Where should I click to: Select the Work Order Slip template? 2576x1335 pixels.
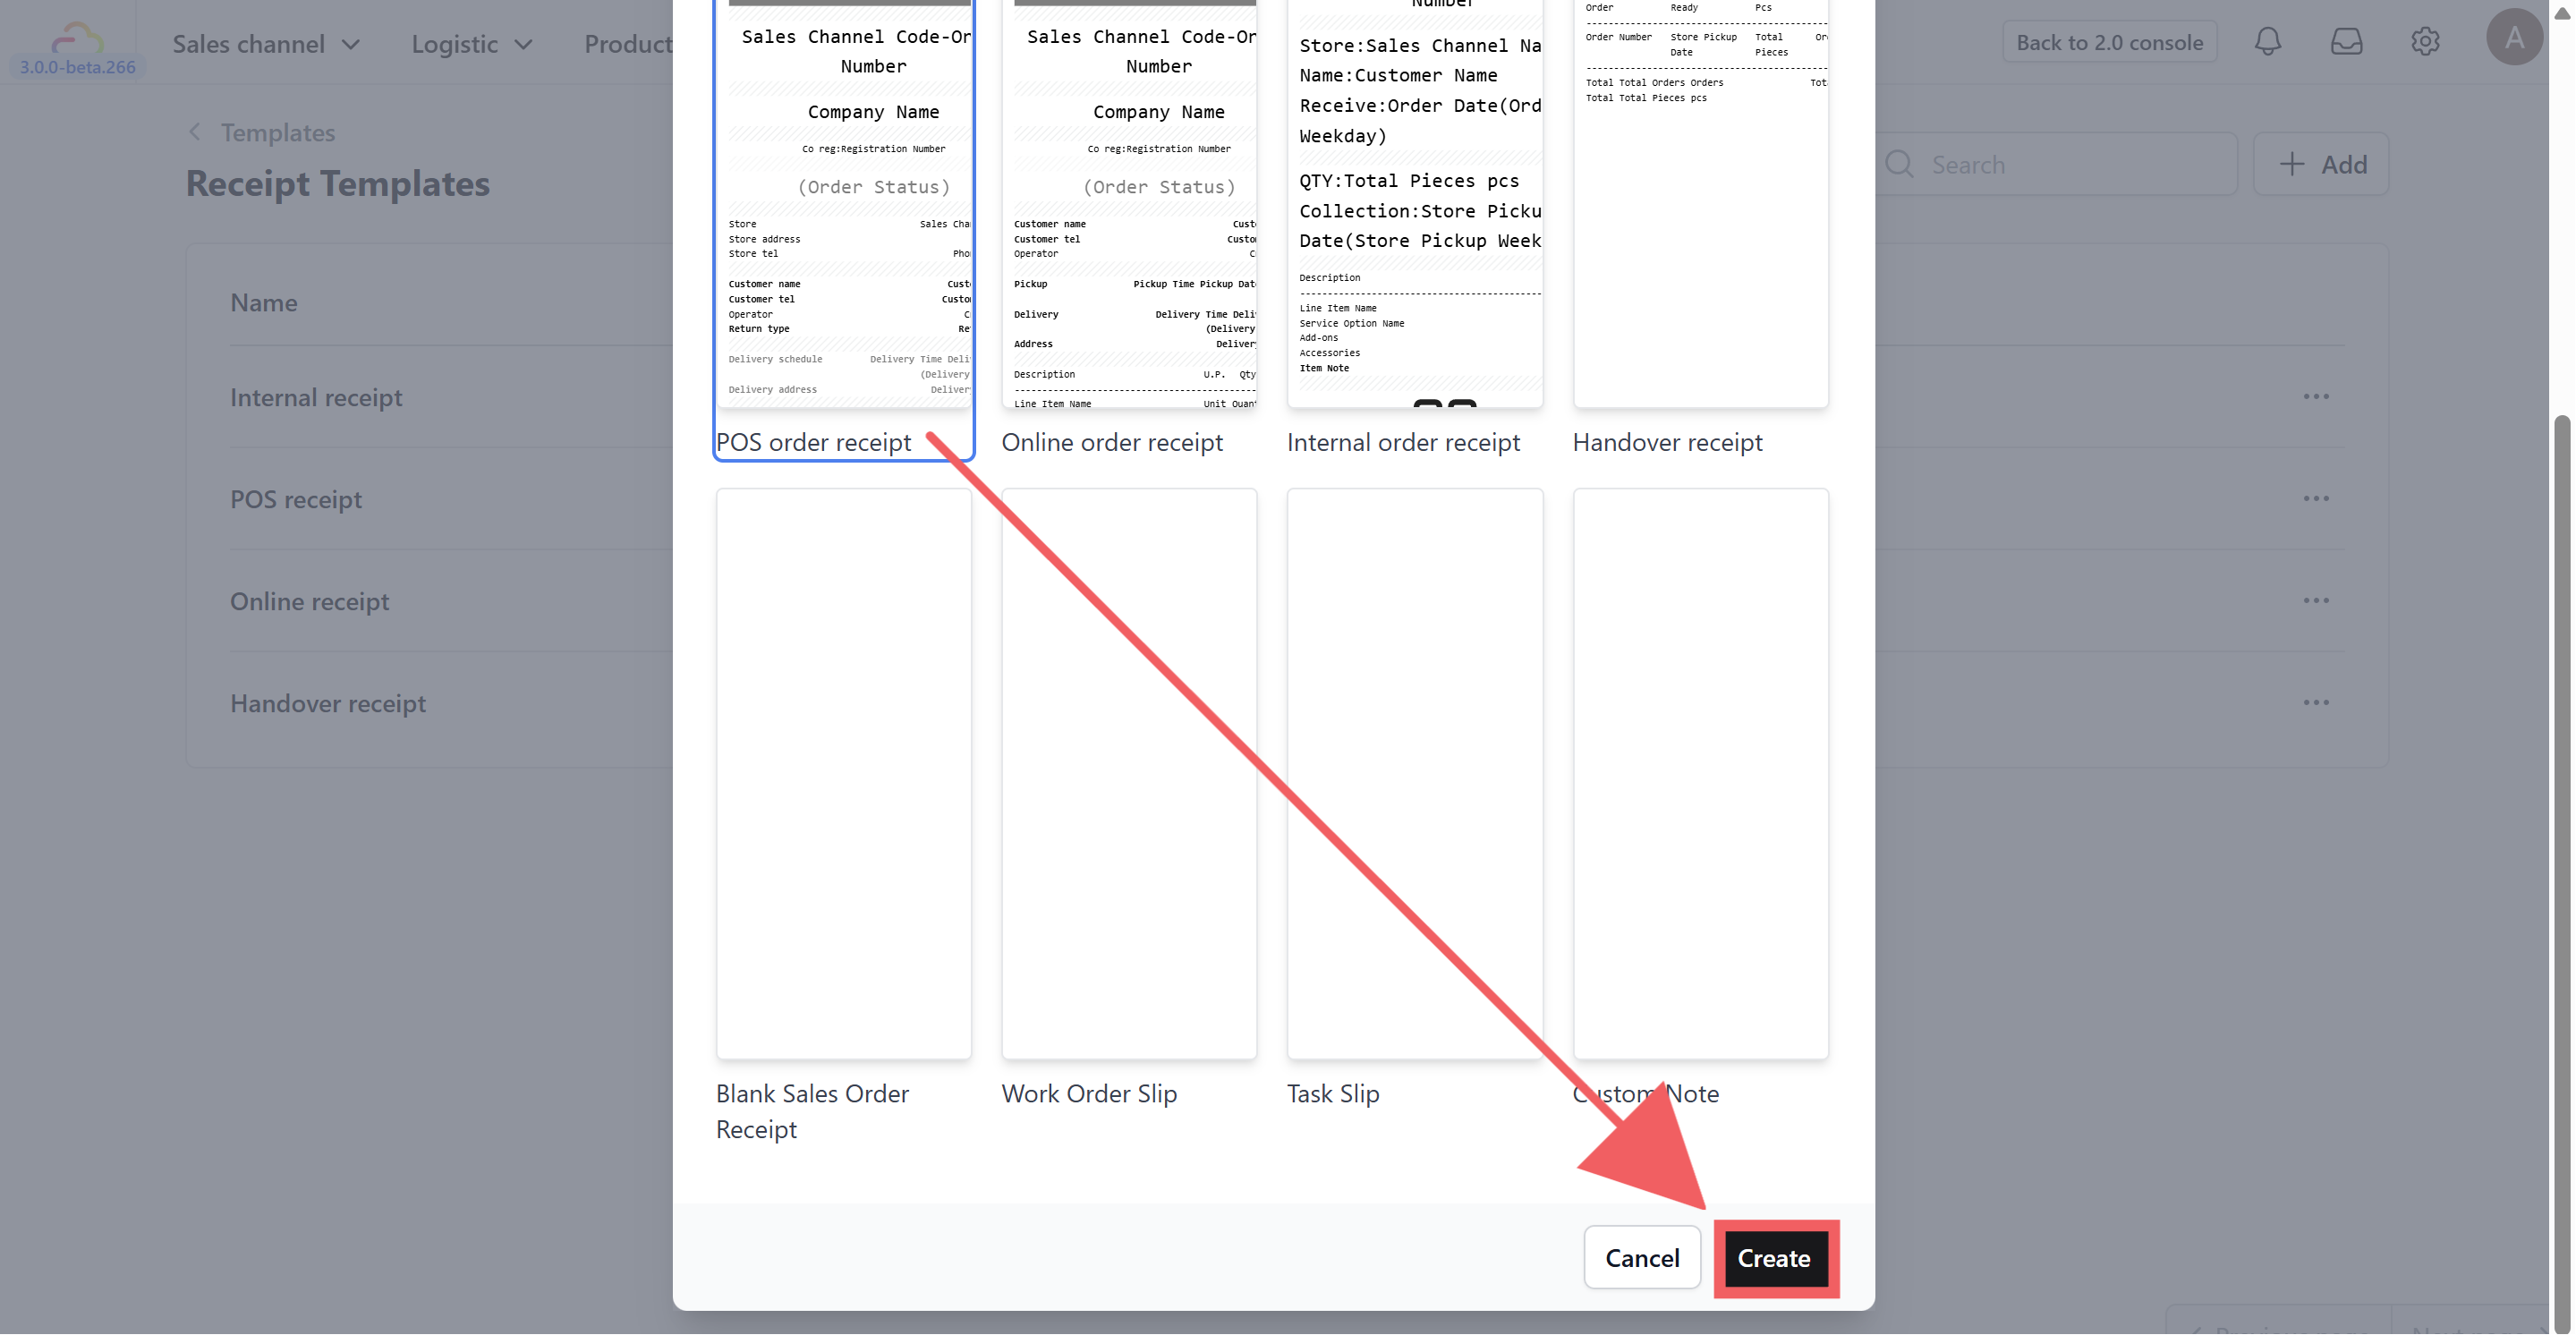tap(1129, 773)
